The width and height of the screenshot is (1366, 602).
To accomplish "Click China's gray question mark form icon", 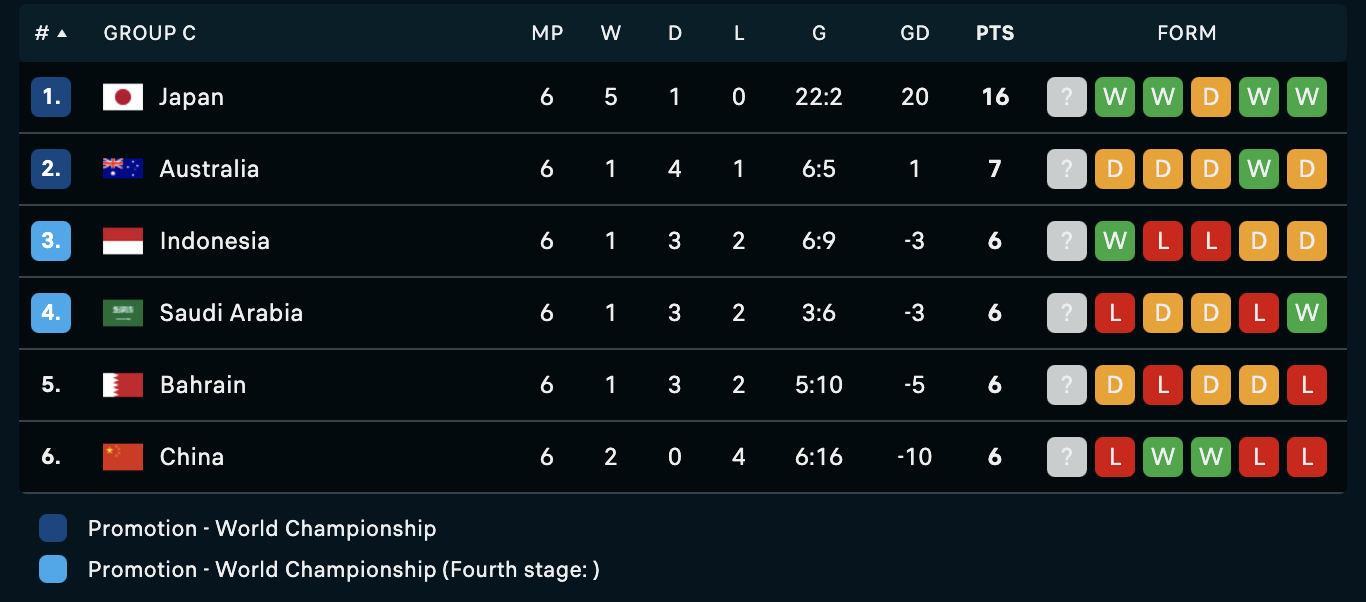I will tap(1067, 457).
